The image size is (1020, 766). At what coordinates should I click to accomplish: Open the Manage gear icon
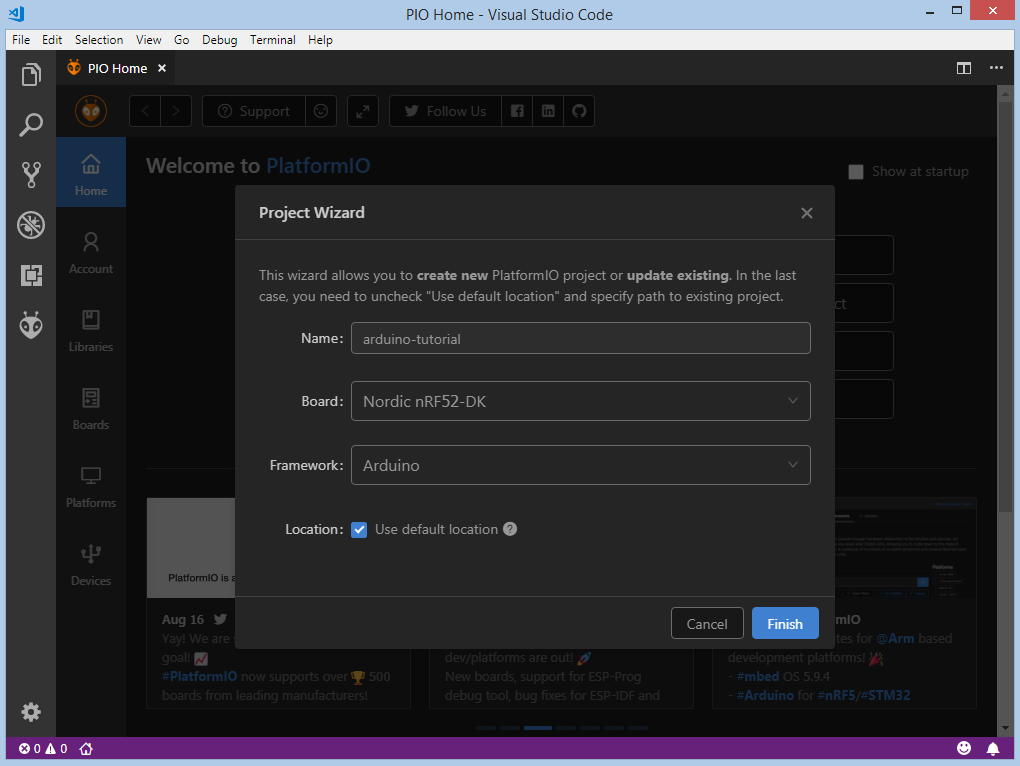click(31, 712)
